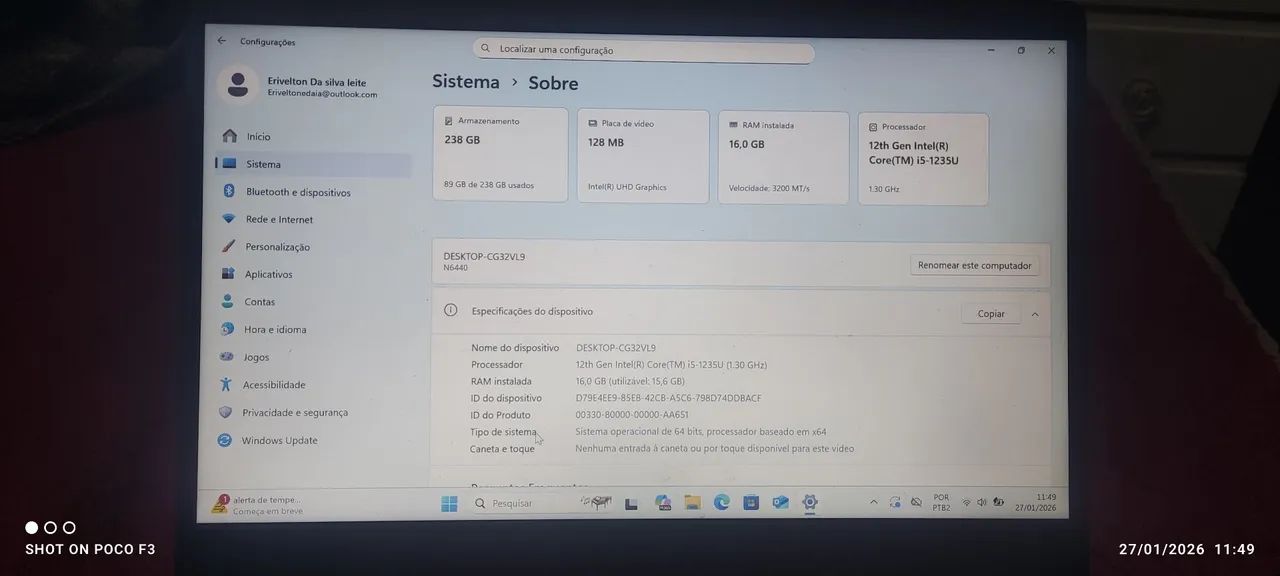Open Windows Update from the sidebar
The height and width of the screenshot is (576, 1280).
point(279,440)
